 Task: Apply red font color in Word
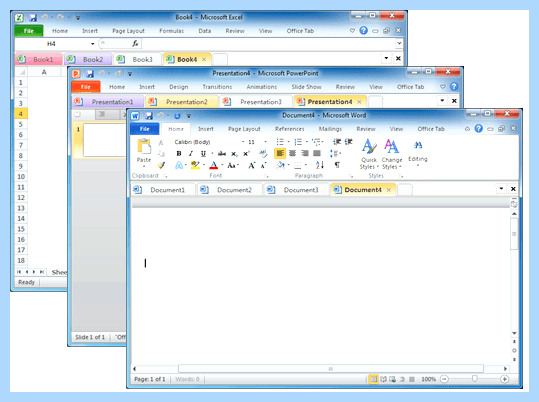pyautogui.click(x=213, y=165)
